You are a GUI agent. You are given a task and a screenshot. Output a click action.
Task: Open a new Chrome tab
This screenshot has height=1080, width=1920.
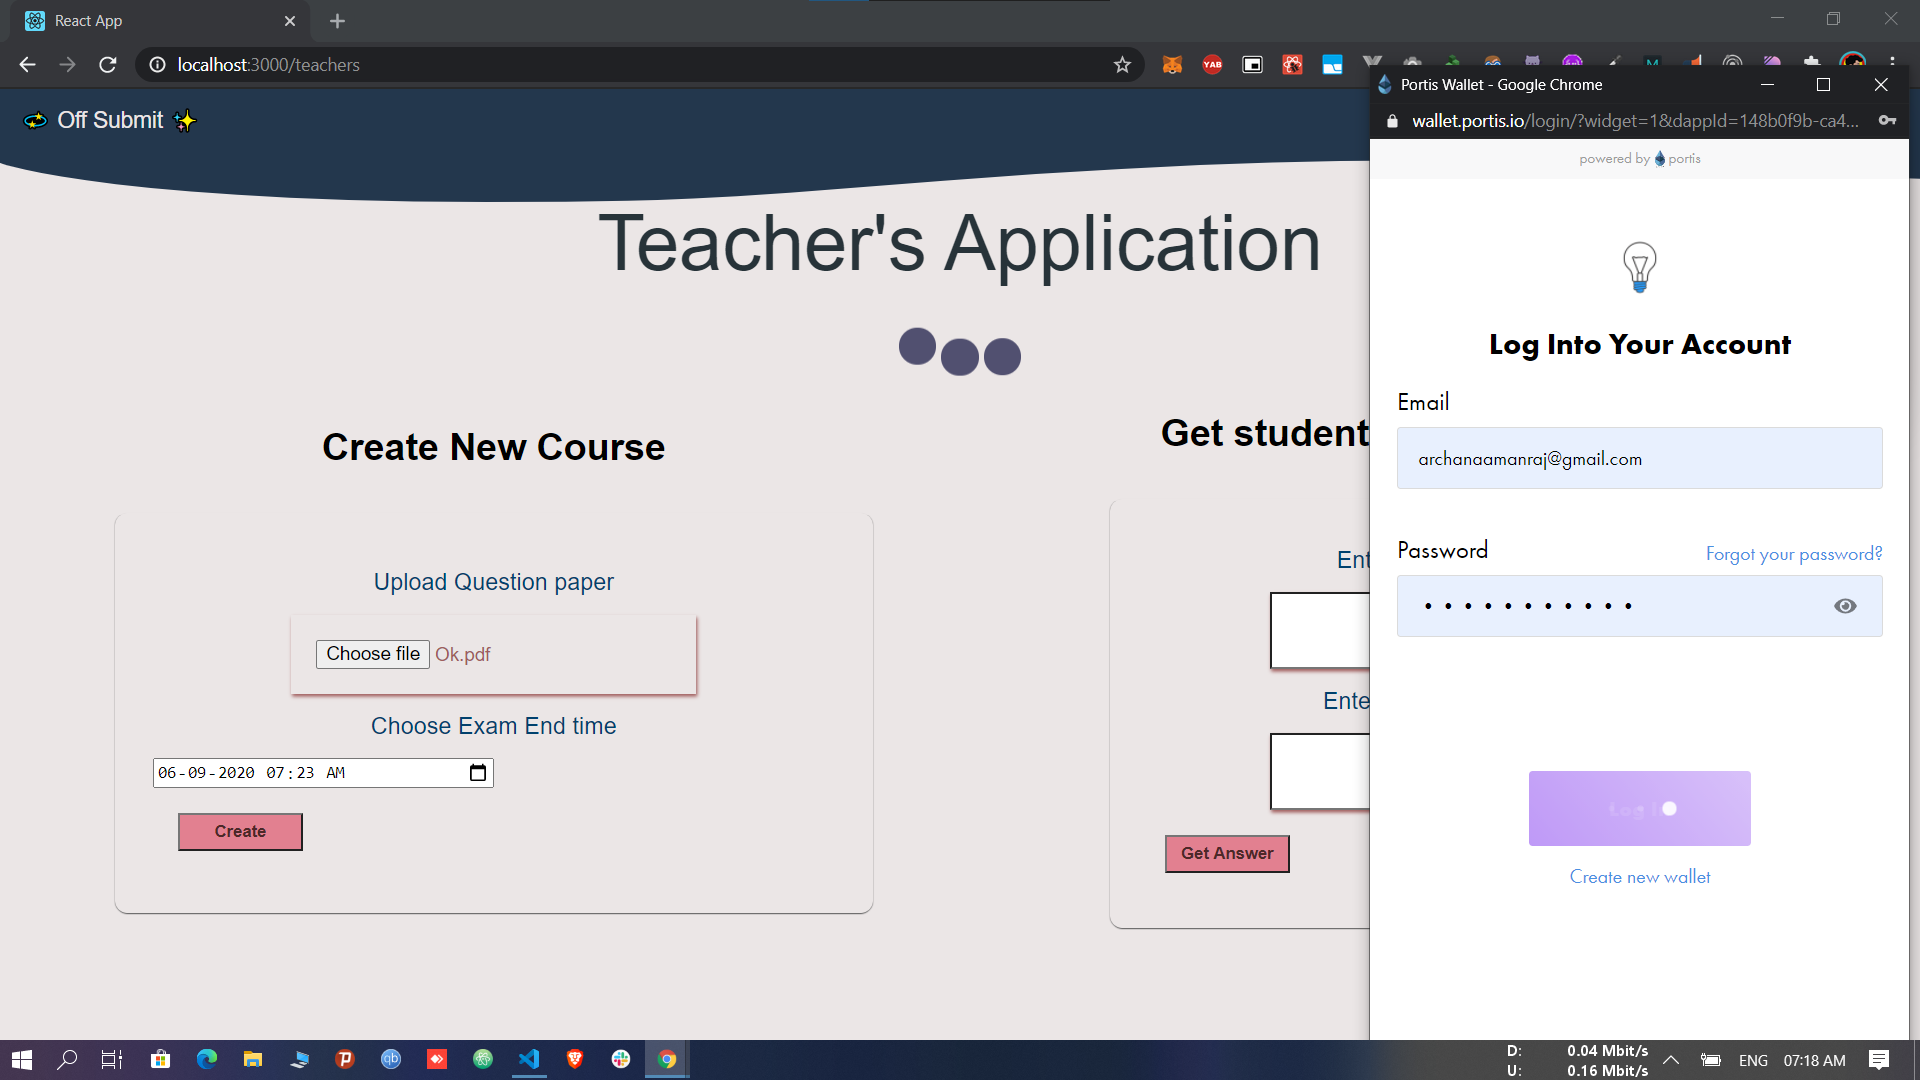337,21
